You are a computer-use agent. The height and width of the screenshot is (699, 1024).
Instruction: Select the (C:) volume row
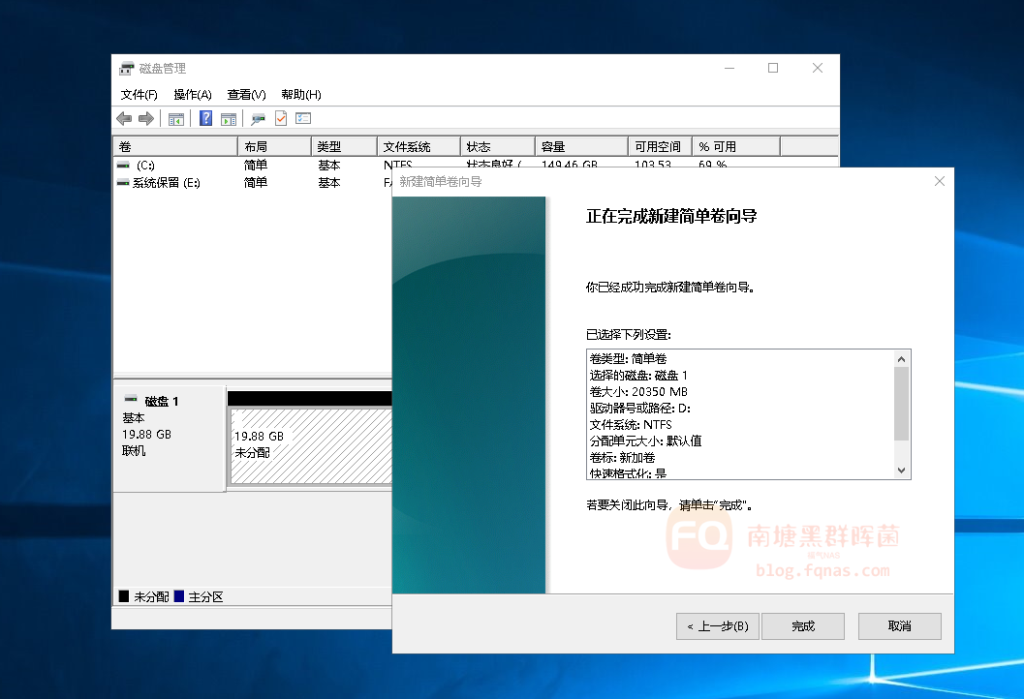tap(146, 165)
